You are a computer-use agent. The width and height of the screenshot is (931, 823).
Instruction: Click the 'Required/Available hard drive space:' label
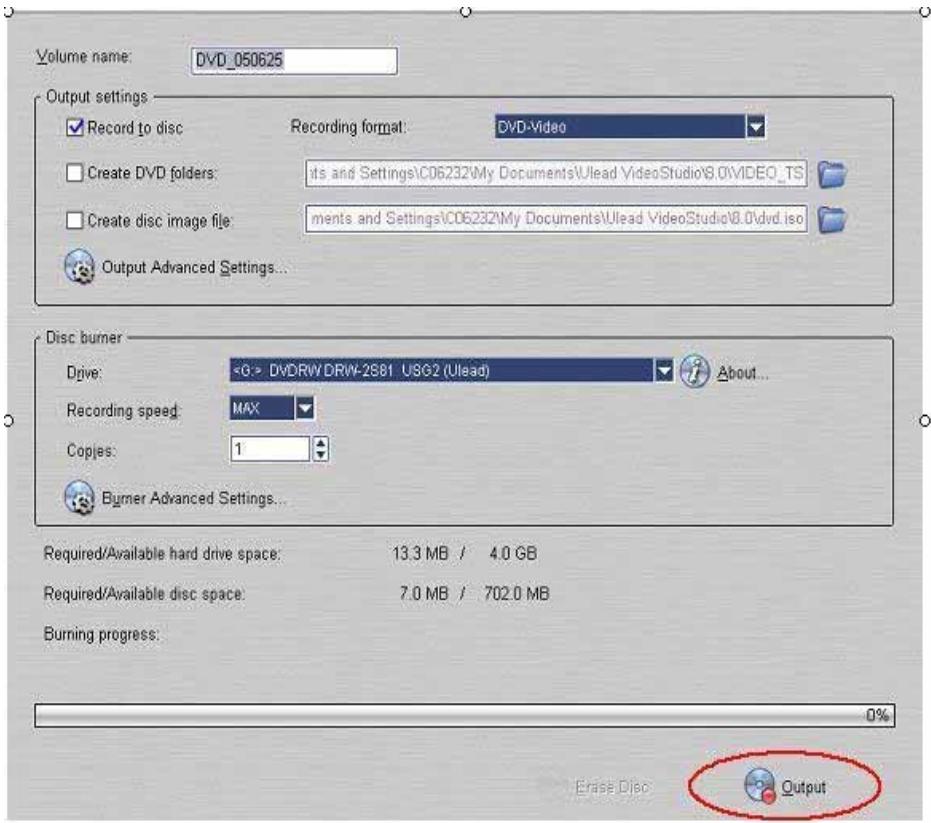point(162,554)
